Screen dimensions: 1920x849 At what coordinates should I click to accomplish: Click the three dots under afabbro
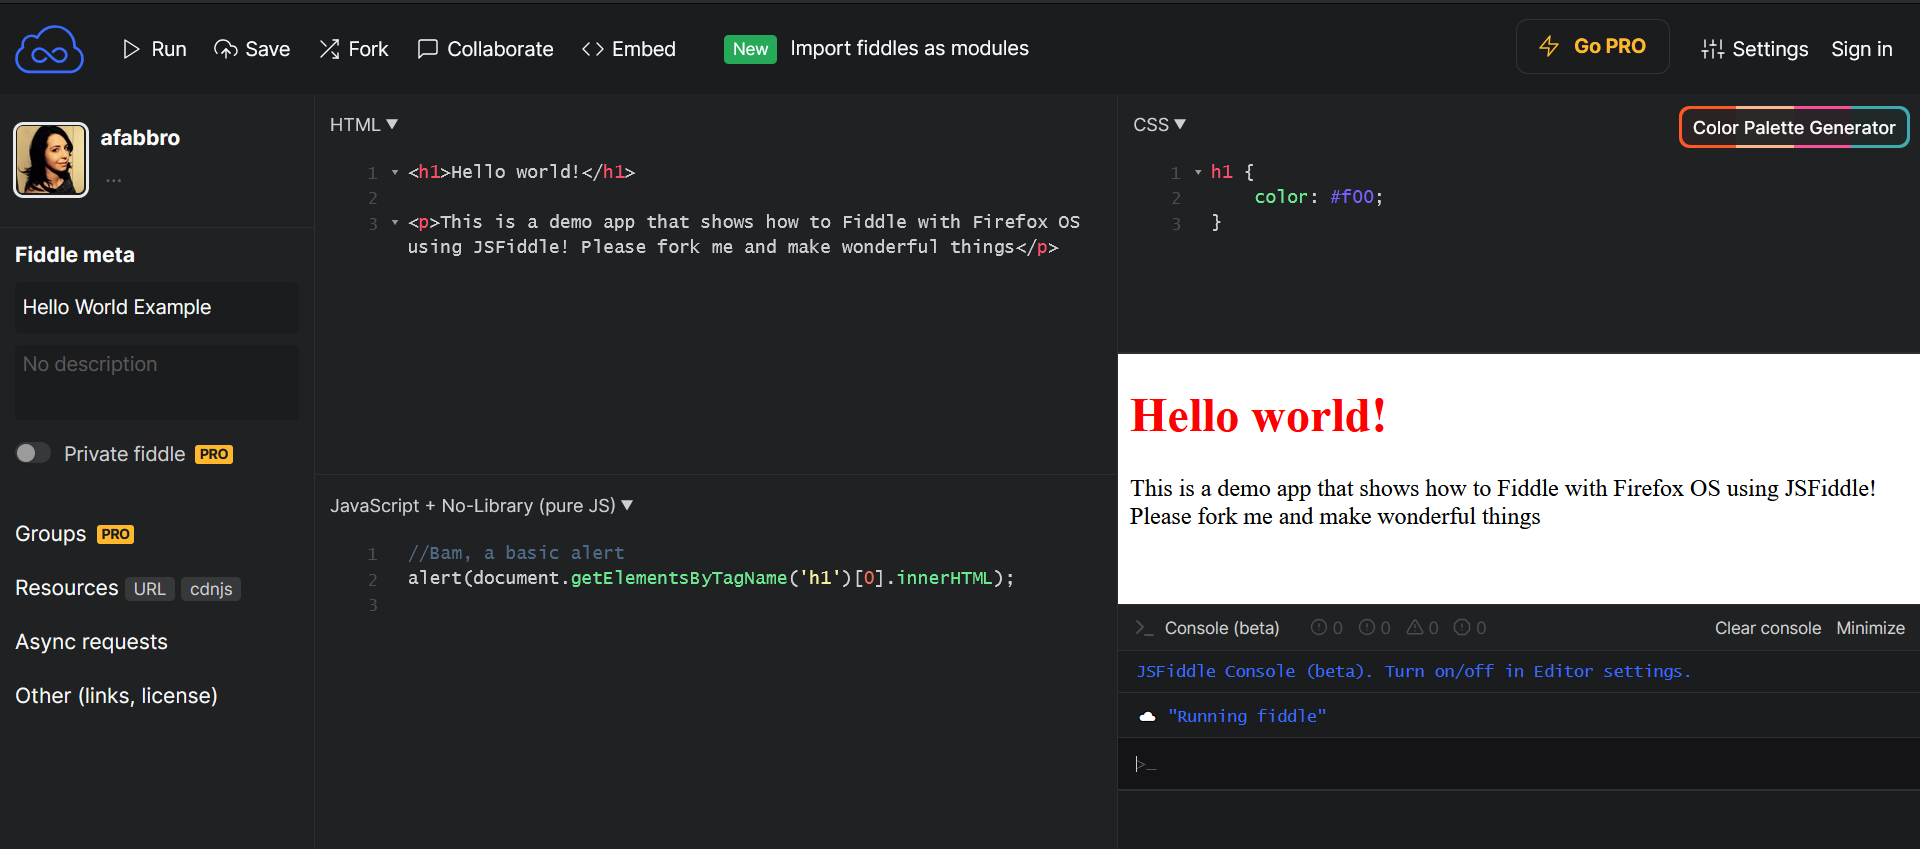coord(114,181)
